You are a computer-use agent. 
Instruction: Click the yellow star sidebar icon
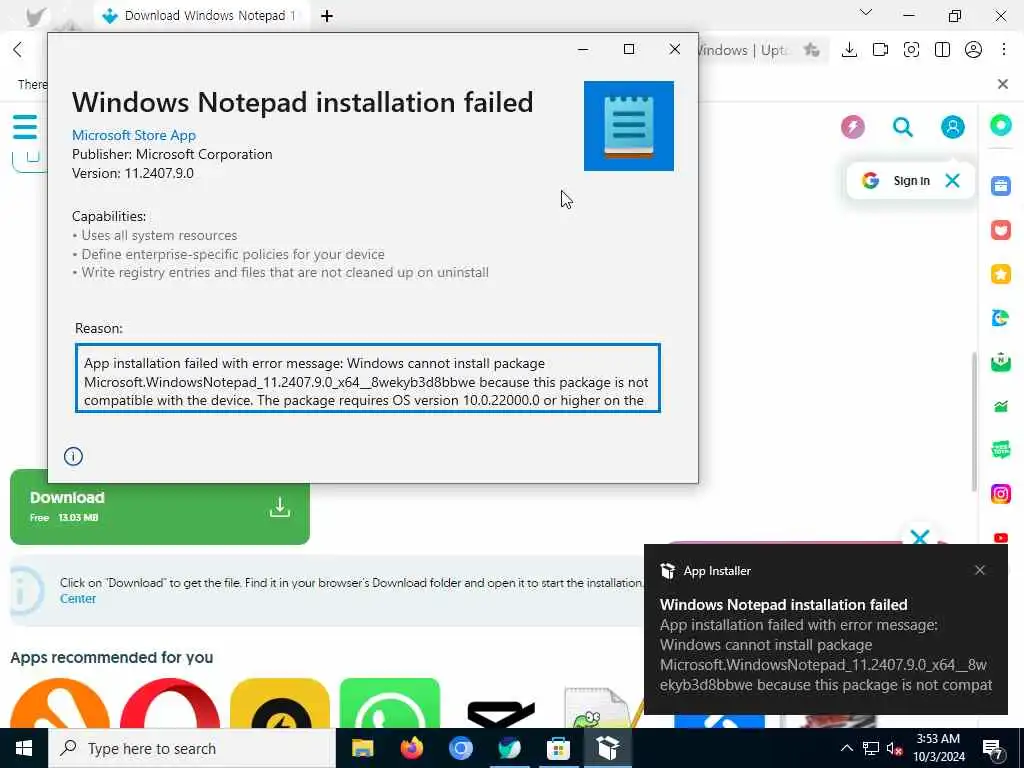1000,274
